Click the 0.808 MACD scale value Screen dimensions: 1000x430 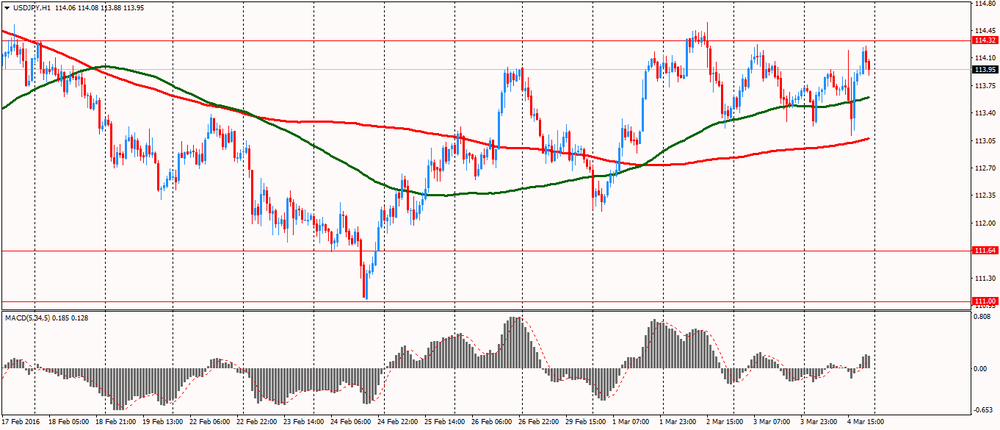click(983, 316)
